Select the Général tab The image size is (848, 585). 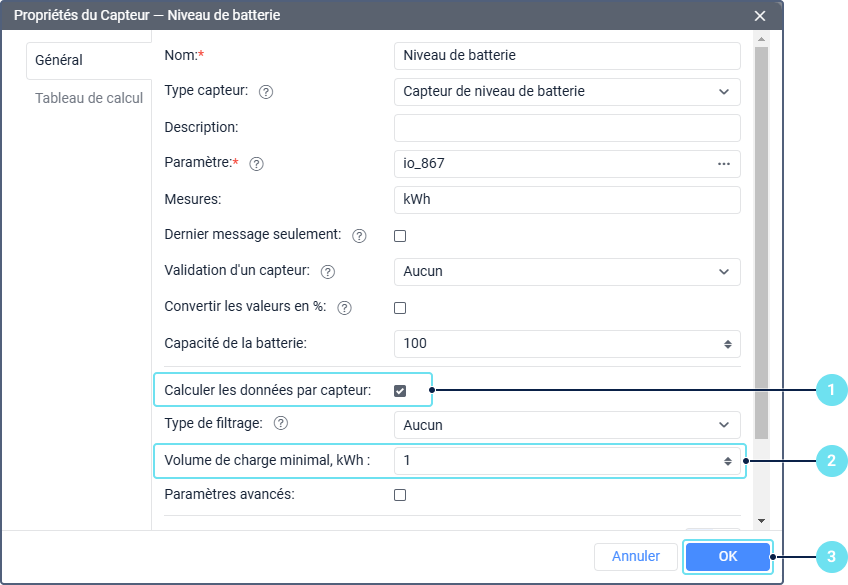pos(59,60)
